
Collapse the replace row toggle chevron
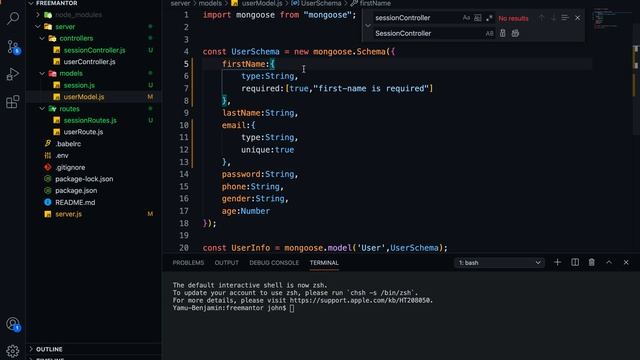click(368, 26)
